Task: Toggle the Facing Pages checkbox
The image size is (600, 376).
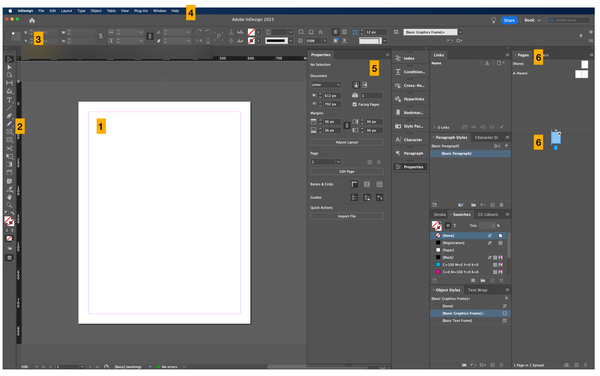Action: click(354, 104)
